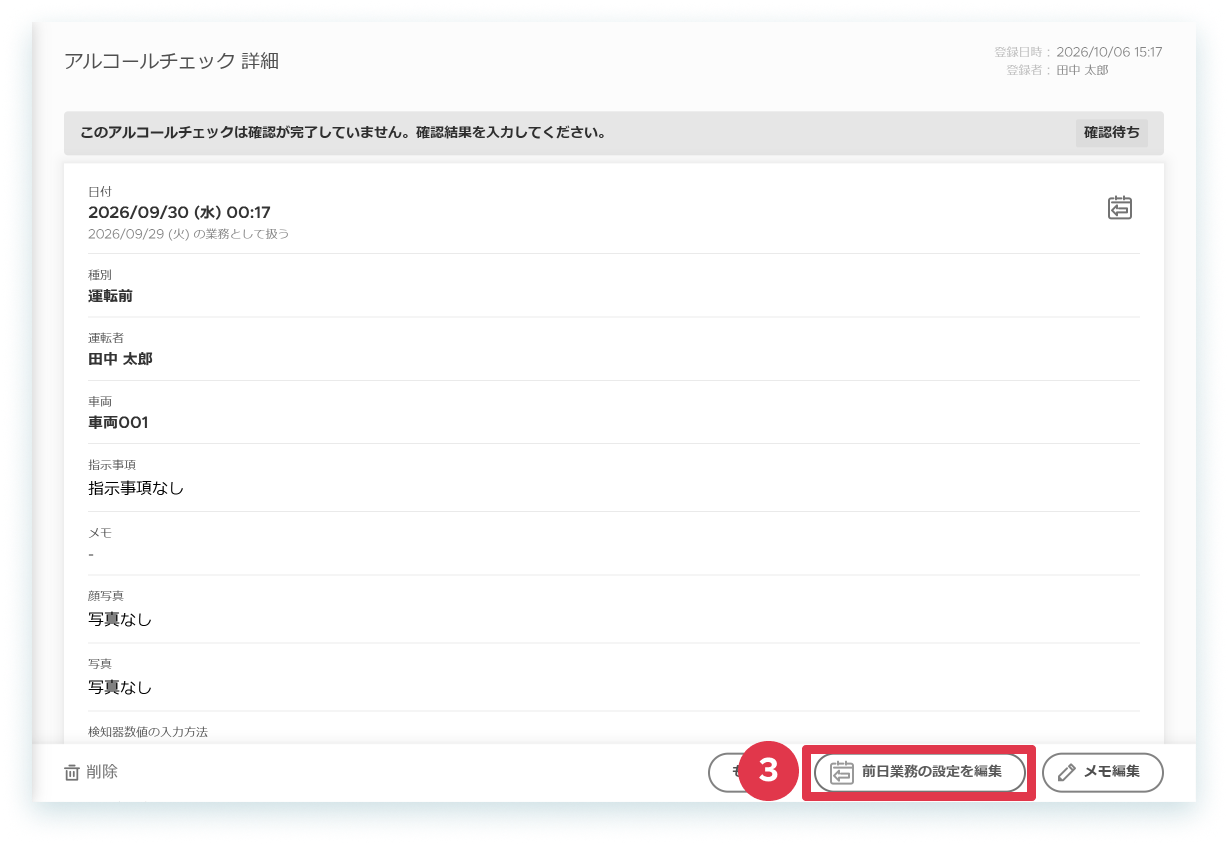Open 前日業務の設定を編集

point(919,772)
